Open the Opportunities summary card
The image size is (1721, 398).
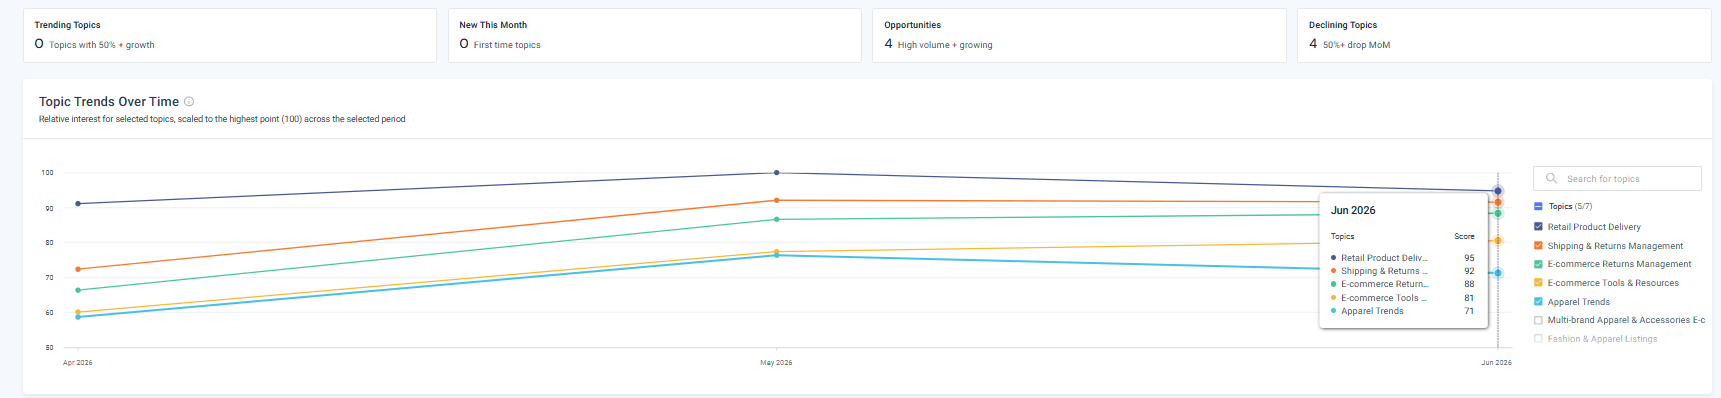coord(1080,35)
